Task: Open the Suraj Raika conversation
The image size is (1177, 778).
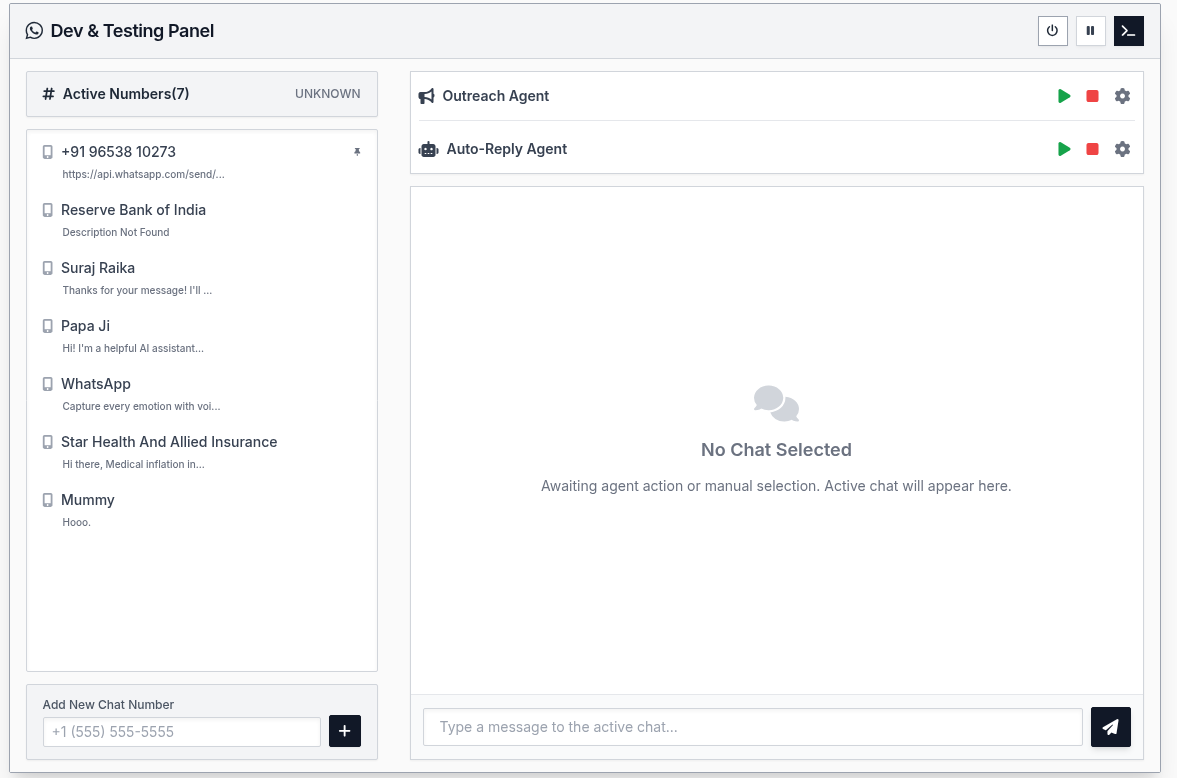Action: point(98,268)
